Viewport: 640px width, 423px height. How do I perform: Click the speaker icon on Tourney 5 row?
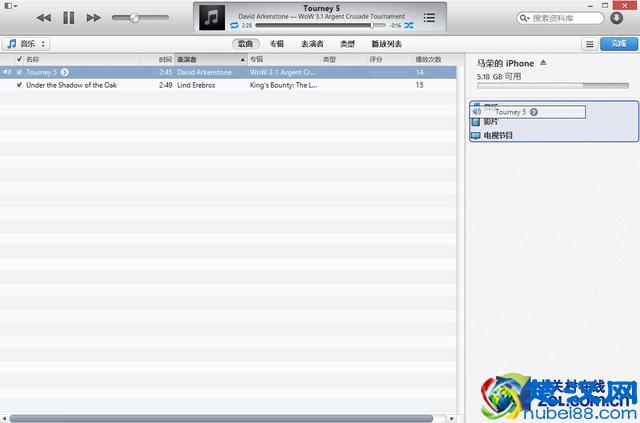tap(7, 72)
